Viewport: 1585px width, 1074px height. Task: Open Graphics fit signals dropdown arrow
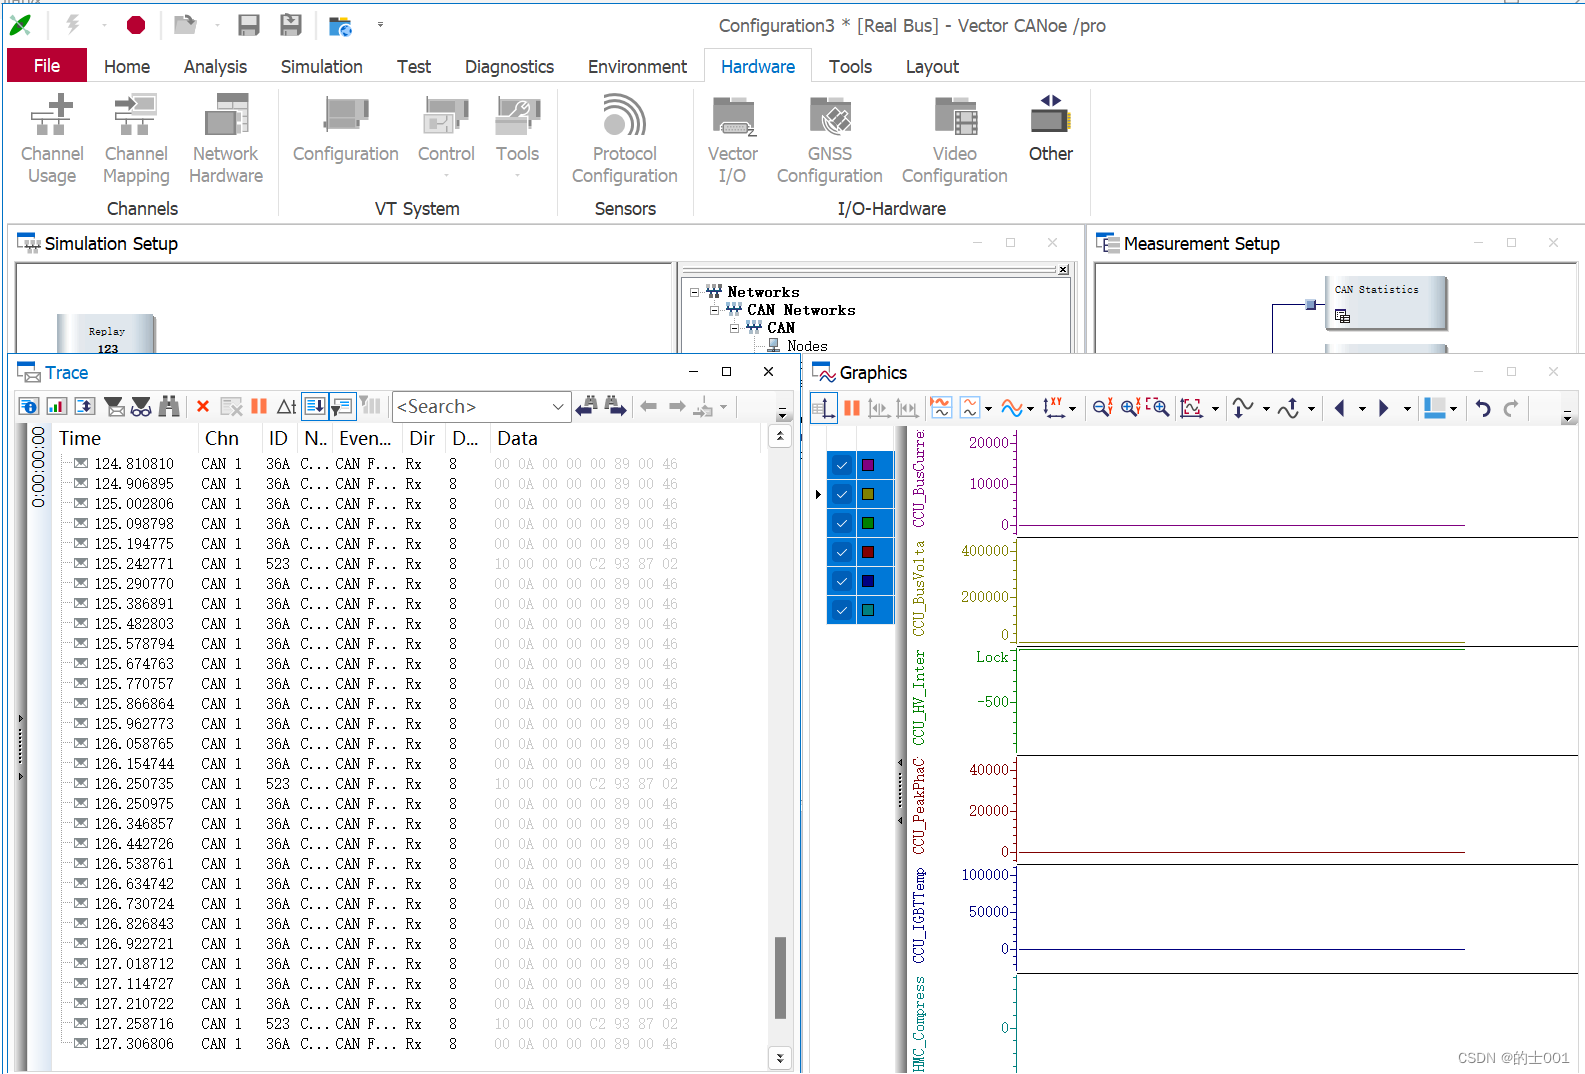pyautogui.click(x=1215, y=408)
